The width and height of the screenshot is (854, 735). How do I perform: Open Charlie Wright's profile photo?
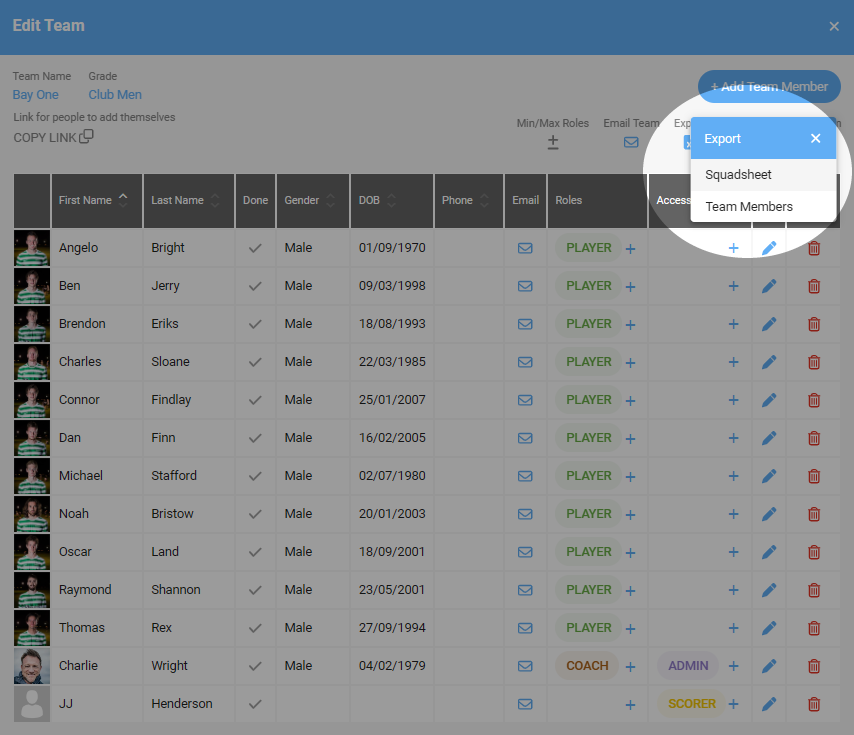pyautogui.click(x=32, y=666)
